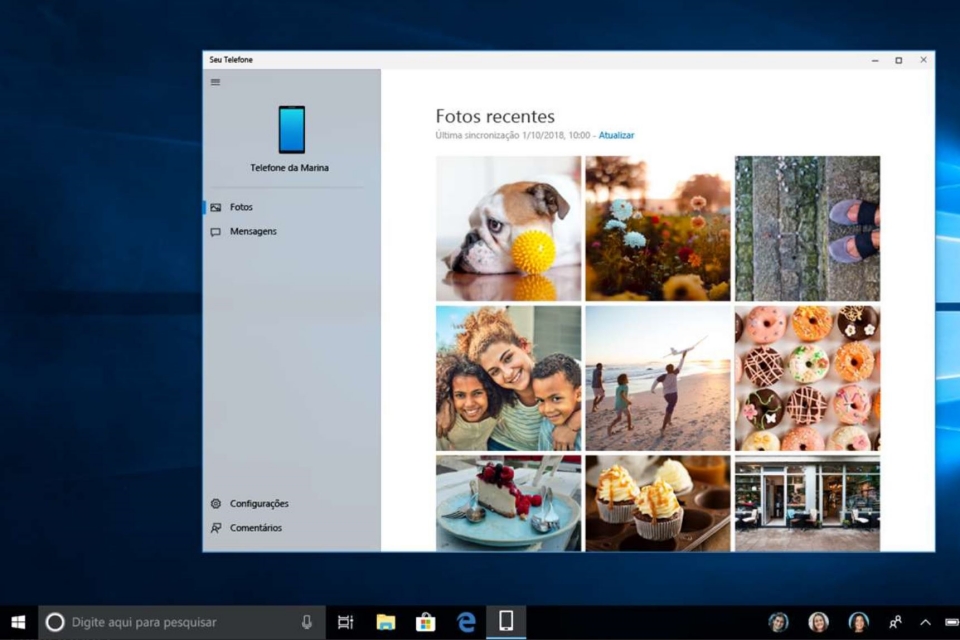Open the caramel cupcakes photo

pos(658,503)
